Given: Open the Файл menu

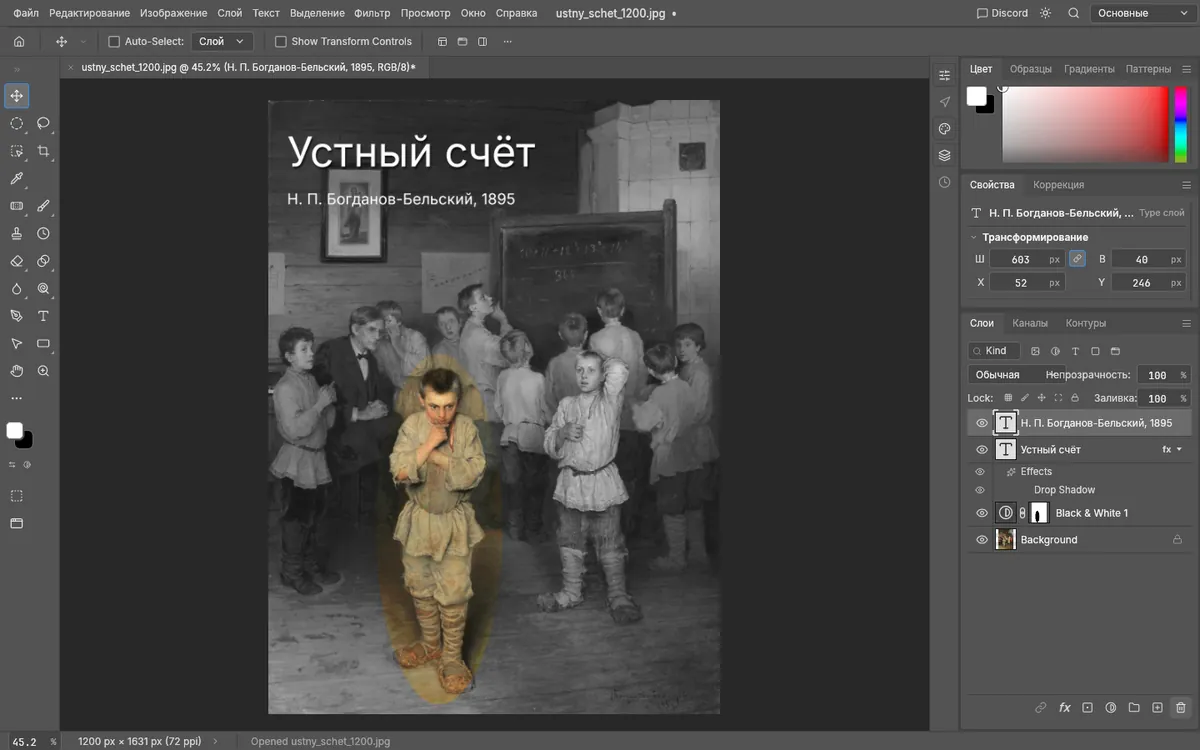Looking at the screenshot, I should (x=26, y=13).
